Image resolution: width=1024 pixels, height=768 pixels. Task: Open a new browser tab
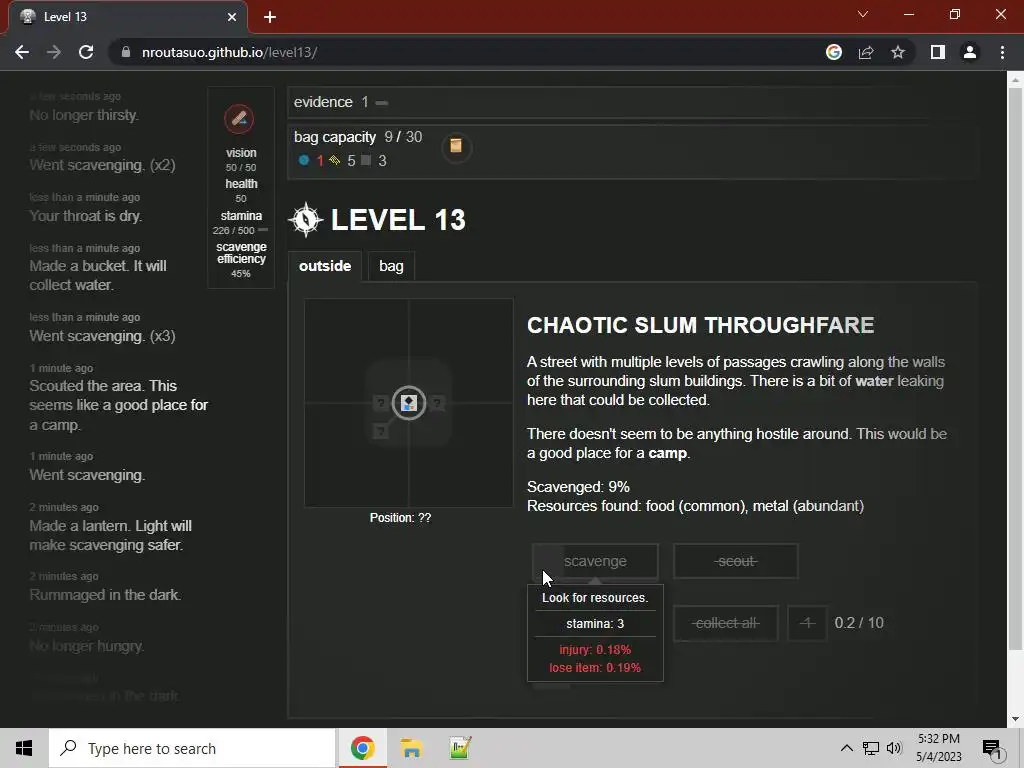pos(270,17)
